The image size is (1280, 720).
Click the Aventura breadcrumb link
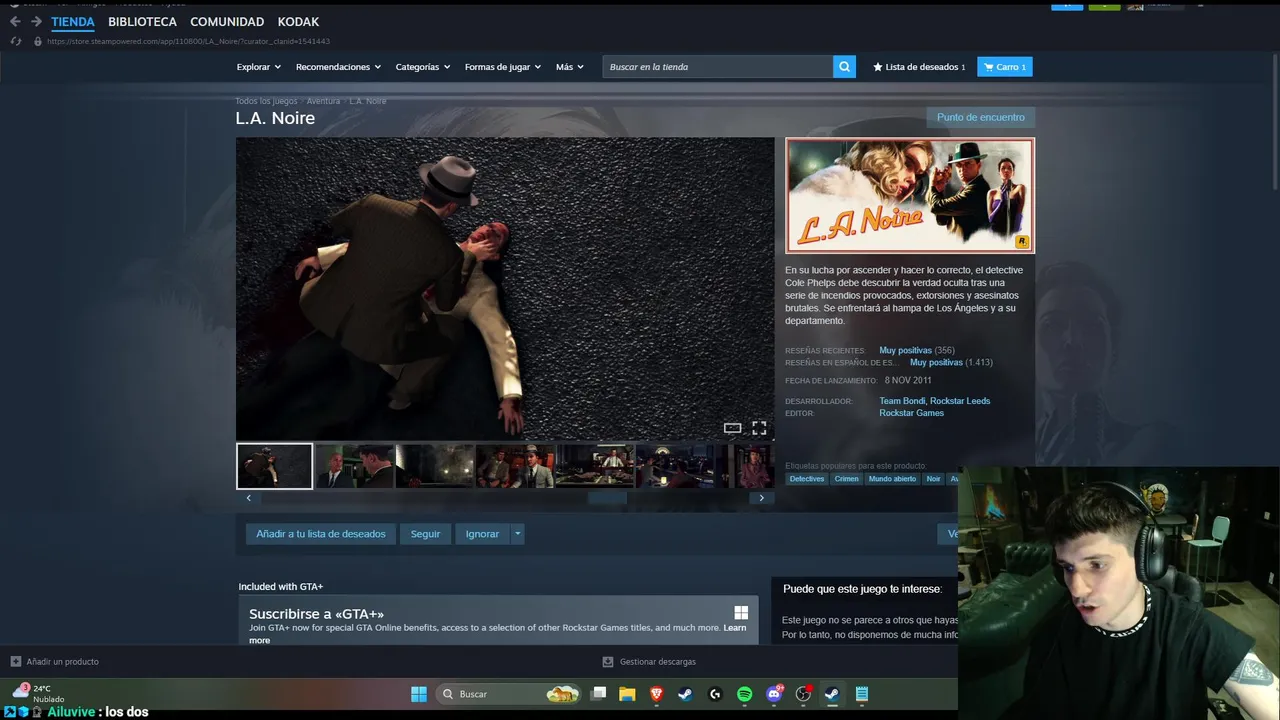(323, 101)
